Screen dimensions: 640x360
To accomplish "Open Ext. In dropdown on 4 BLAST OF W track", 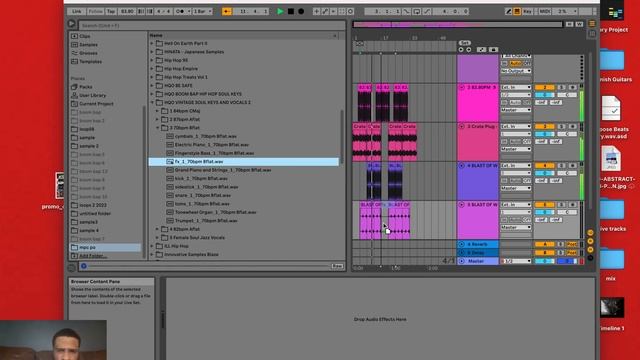I will click(x=516, y=166).
